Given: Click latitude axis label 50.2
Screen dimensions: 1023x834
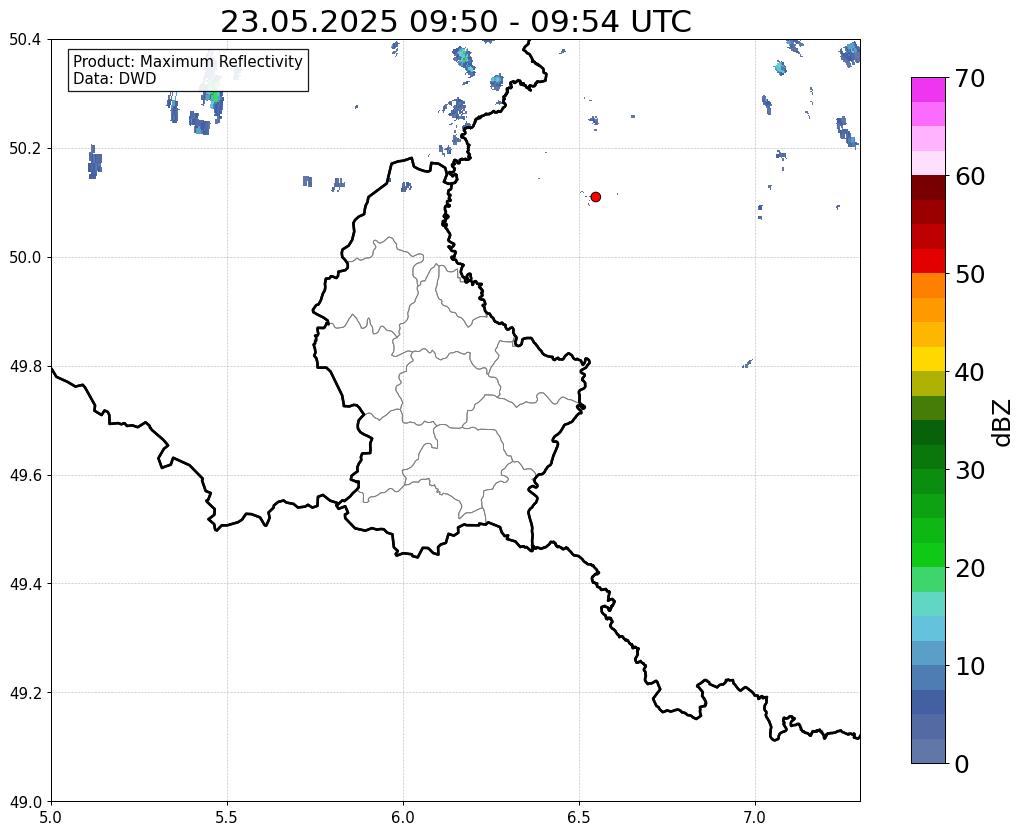Looking at the screenshot, I should [25, 149].
